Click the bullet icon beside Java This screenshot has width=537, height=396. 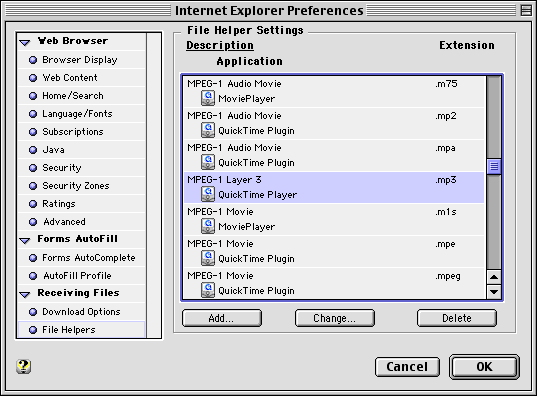33,150
